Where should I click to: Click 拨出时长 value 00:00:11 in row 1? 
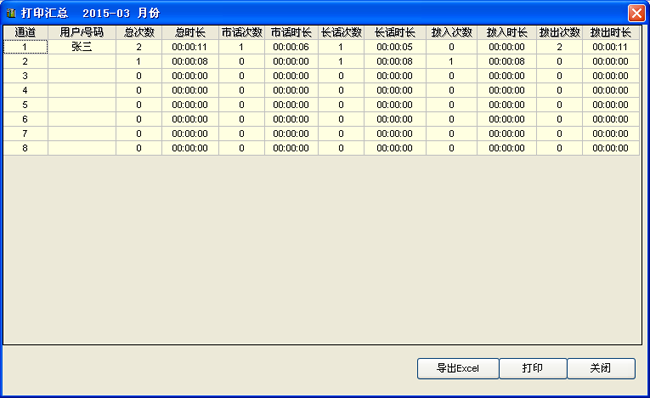[611, 47]
